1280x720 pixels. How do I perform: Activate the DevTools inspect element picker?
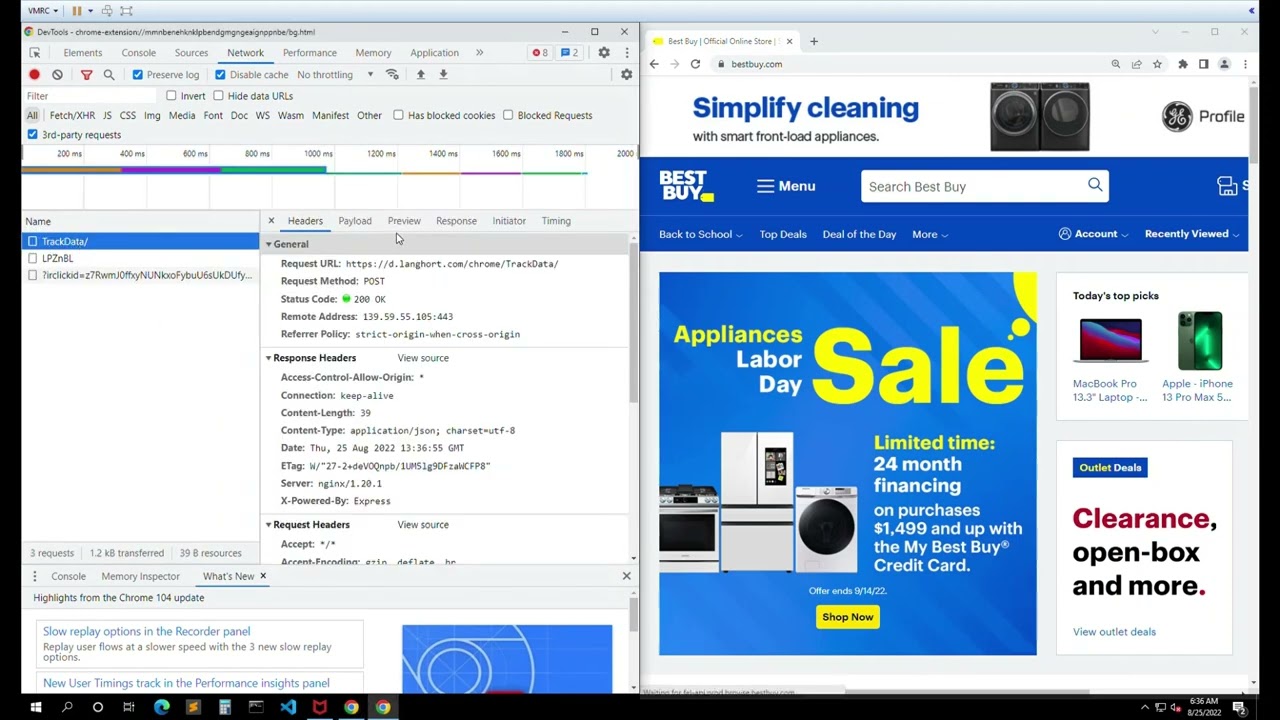click(35, 53)
